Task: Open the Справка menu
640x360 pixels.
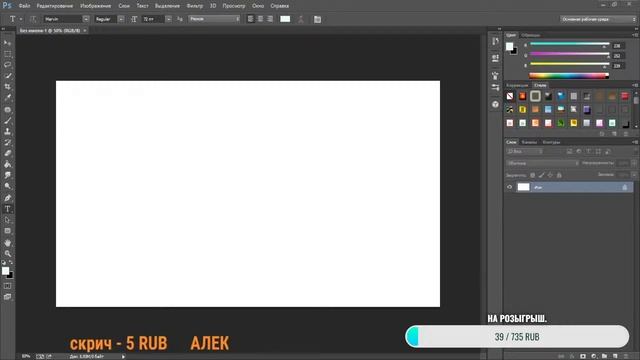Action: [280, 6]
